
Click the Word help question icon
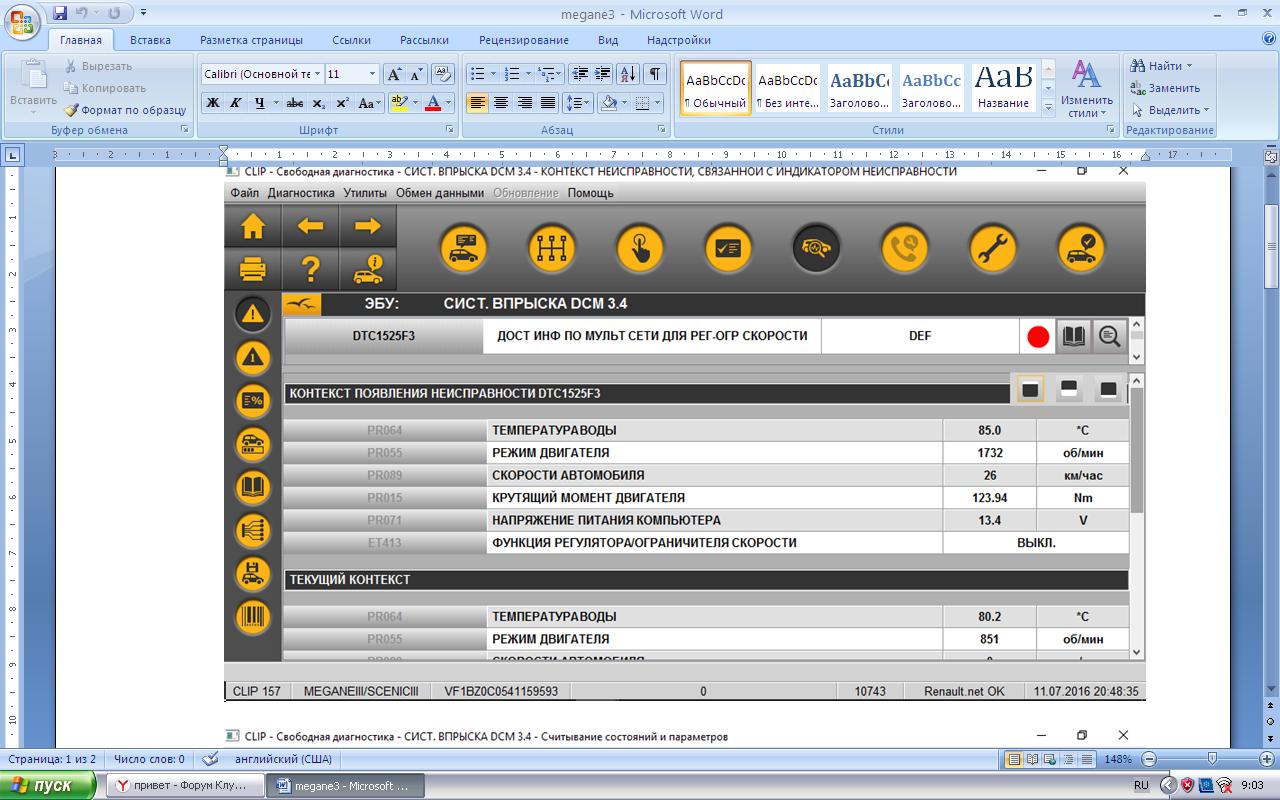1268,39
